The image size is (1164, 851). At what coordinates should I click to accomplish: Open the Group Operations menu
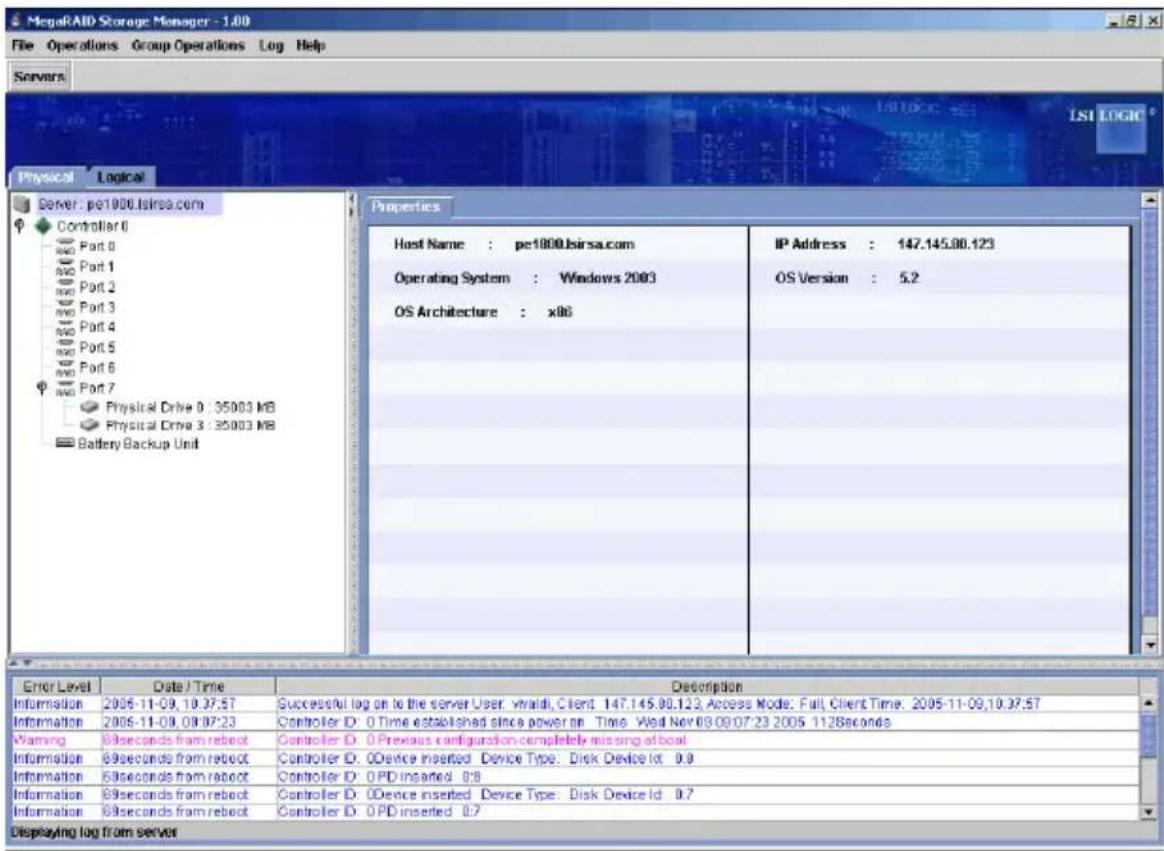(x=187, y=45)
